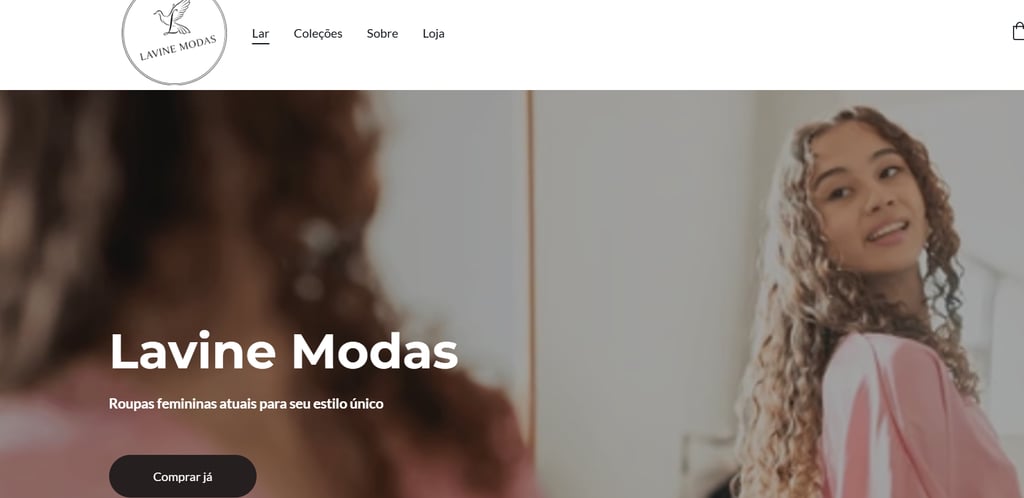Screen dimensions: 1024x498
Task: Click the word Modas in hero heading
Action: [x=375, y=351]
